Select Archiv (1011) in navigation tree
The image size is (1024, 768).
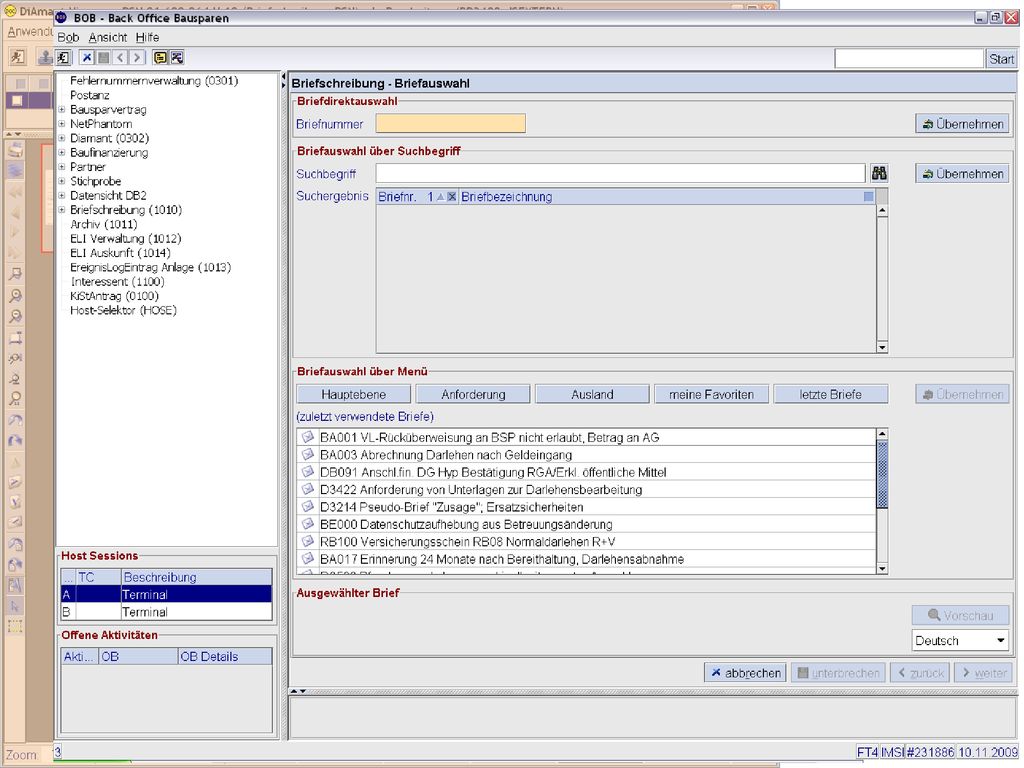point(103,225)
